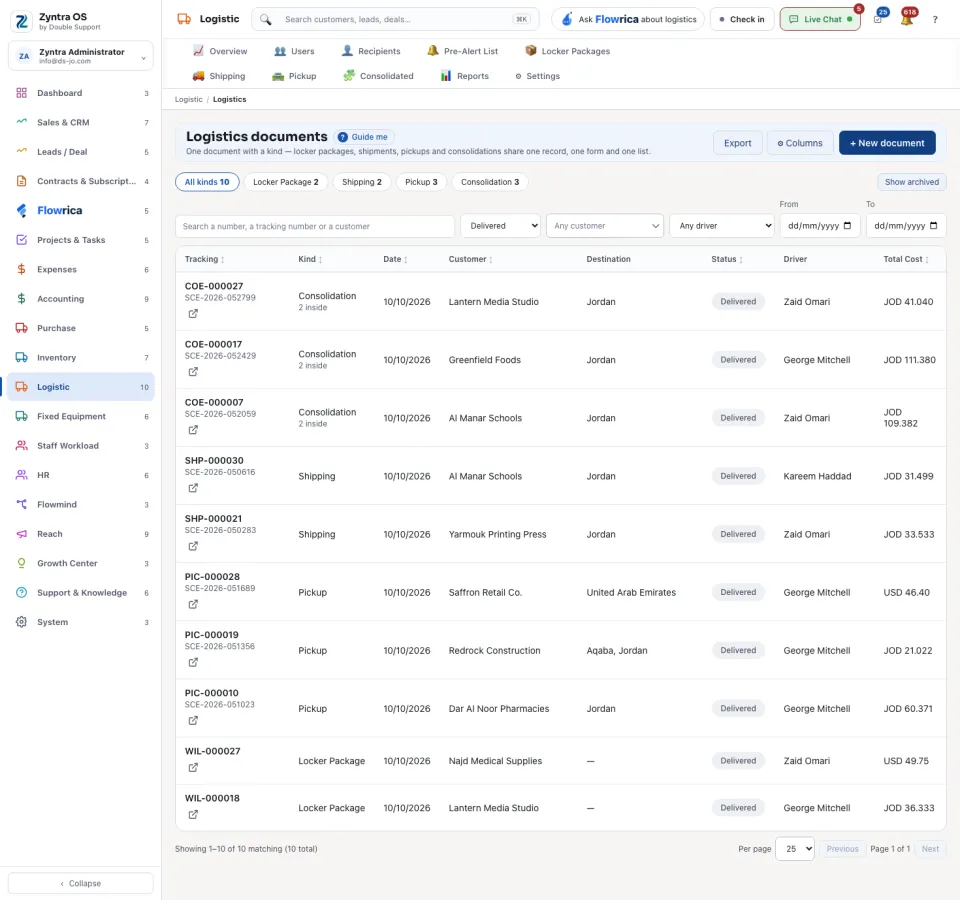Screen dimensions: 960x900
Task: Open the Per page dropdown
Action: coord(795,849)
